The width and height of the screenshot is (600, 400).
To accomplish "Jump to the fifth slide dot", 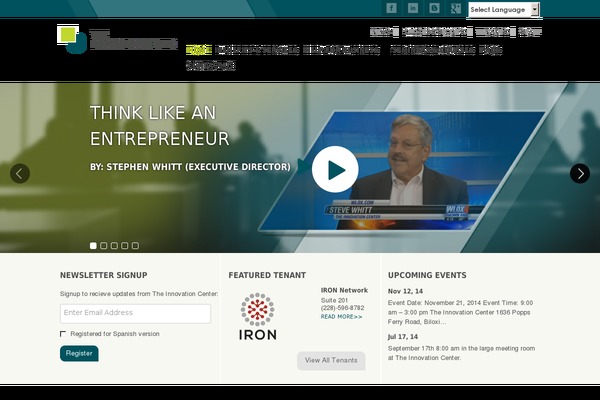I will click(135, 245).
